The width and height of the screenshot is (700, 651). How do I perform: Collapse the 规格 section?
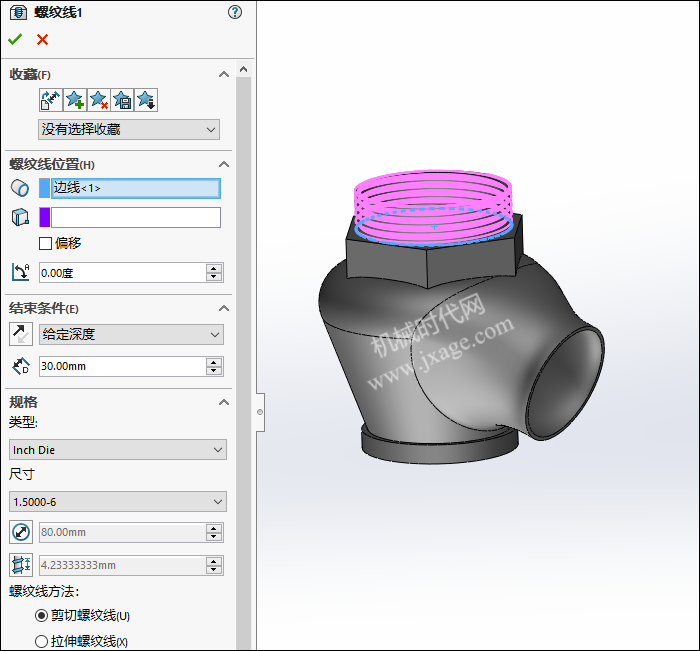224,402
